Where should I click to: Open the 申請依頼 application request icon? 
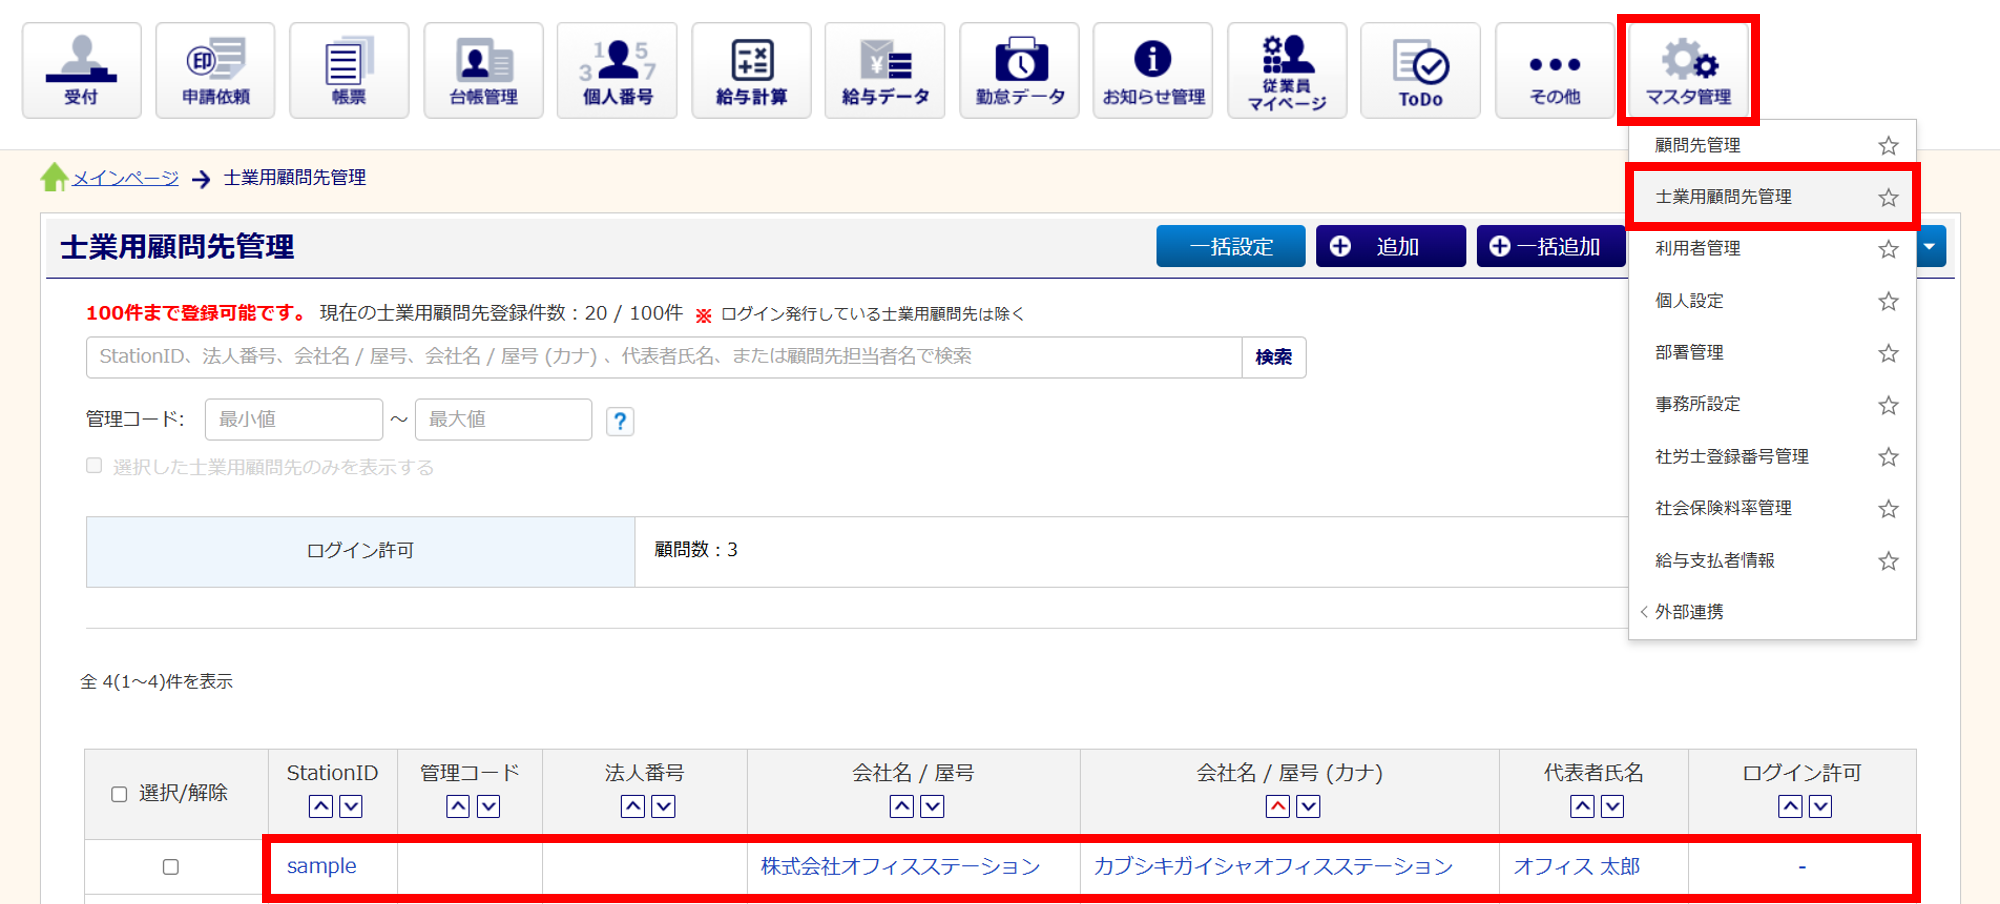click(215, 70)
